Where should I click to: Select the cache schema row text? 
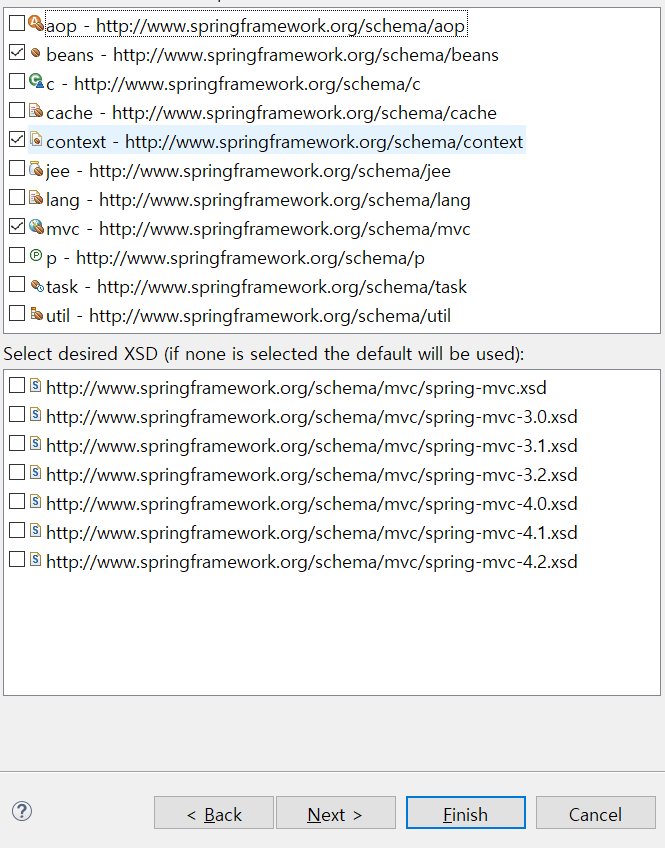271,112
